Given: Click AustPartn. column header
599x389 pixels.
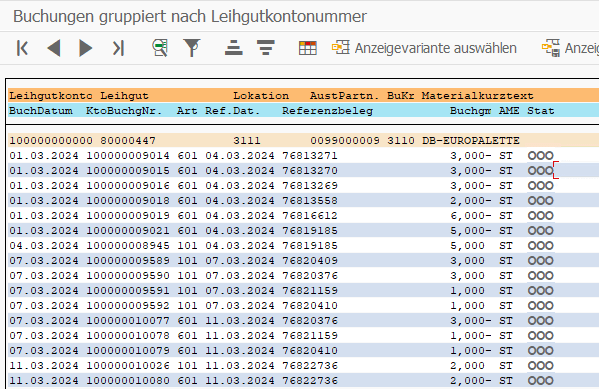Looking at the screenshot, I should 345,96.
